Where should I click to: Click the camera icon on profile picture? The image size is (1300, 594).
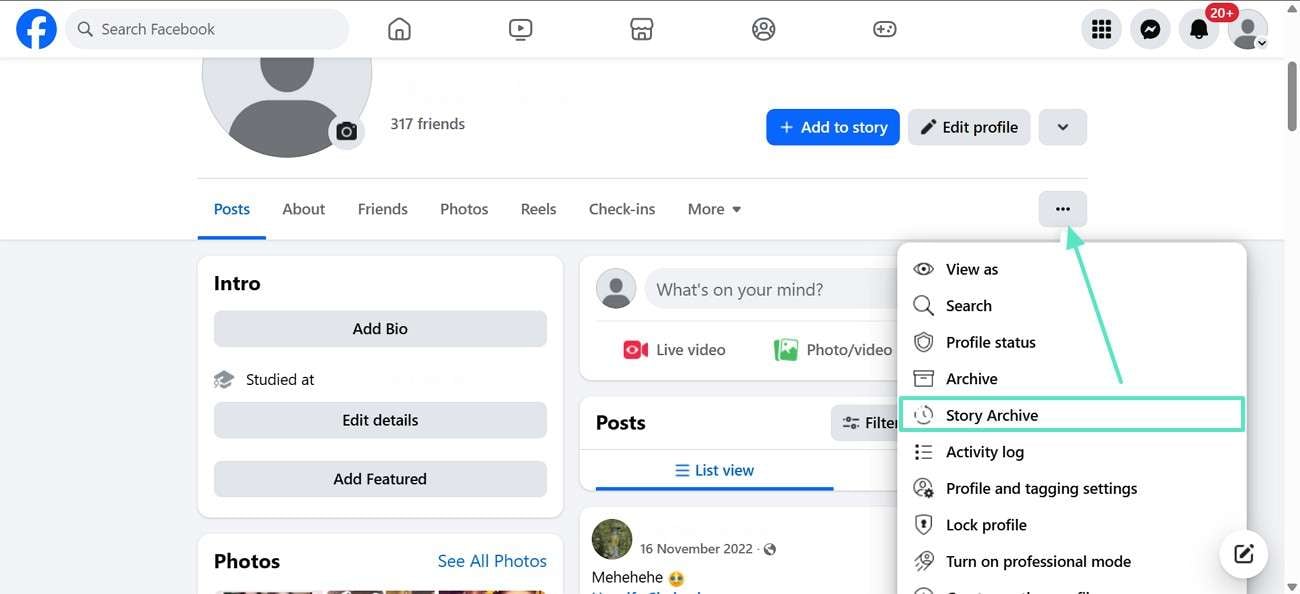click(346, 131)
